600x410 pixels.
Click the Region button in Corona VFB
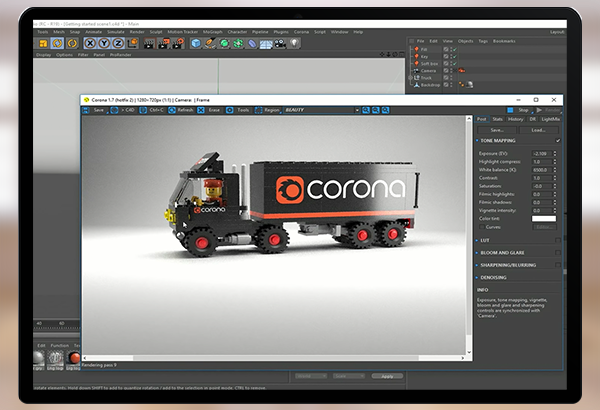pos(268,110)
